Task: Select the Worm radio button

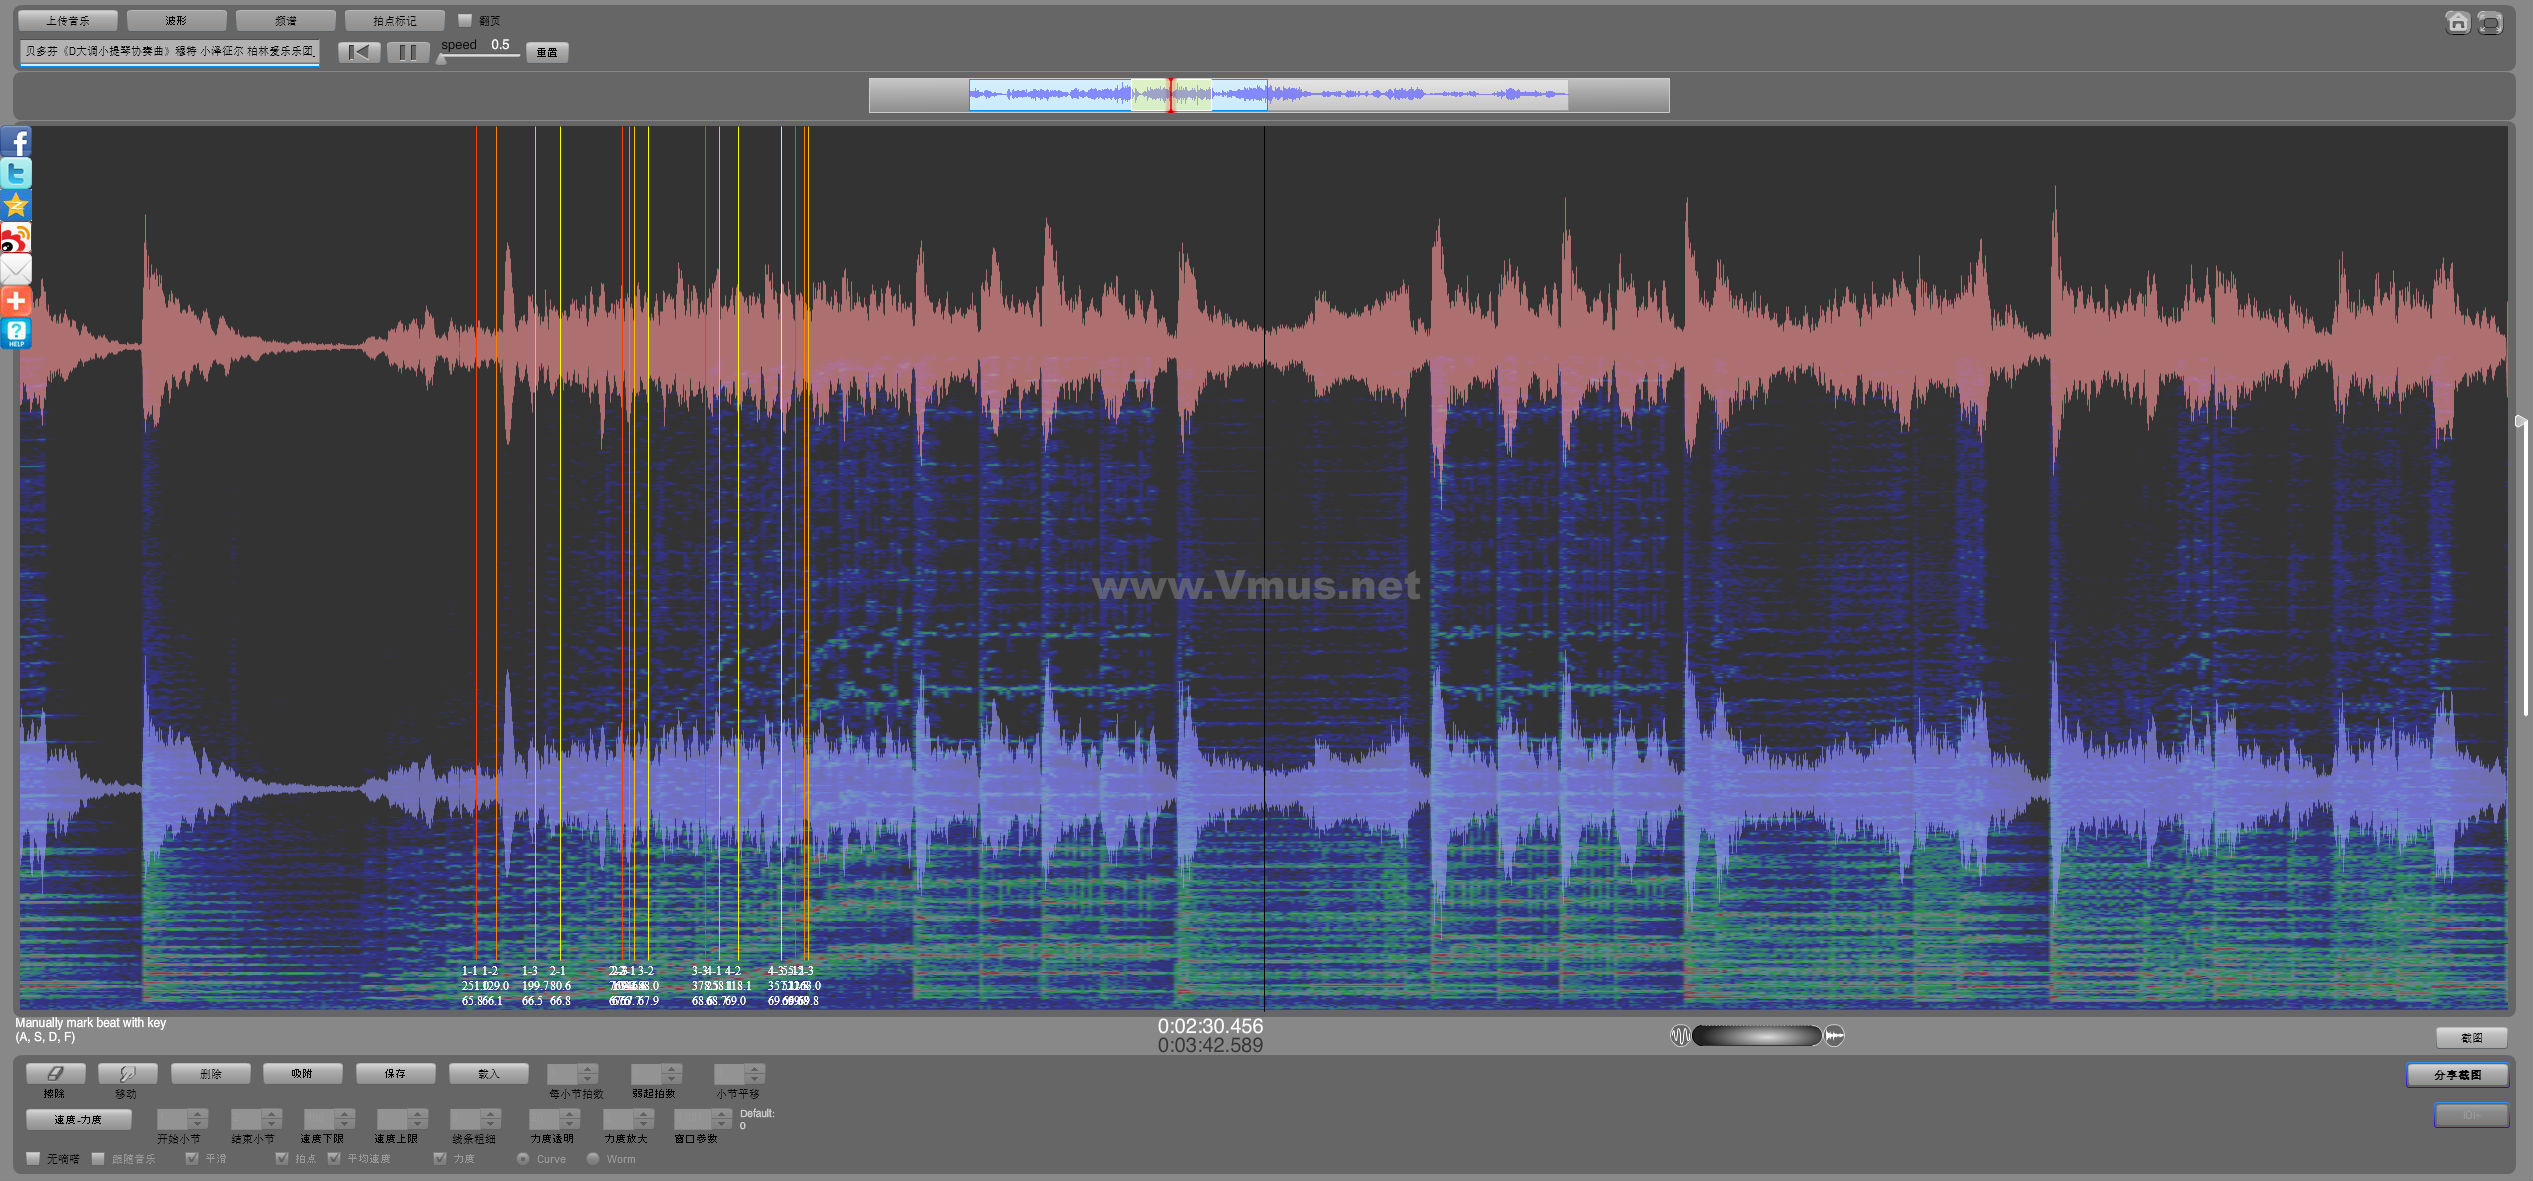Action: [593, 1158]
